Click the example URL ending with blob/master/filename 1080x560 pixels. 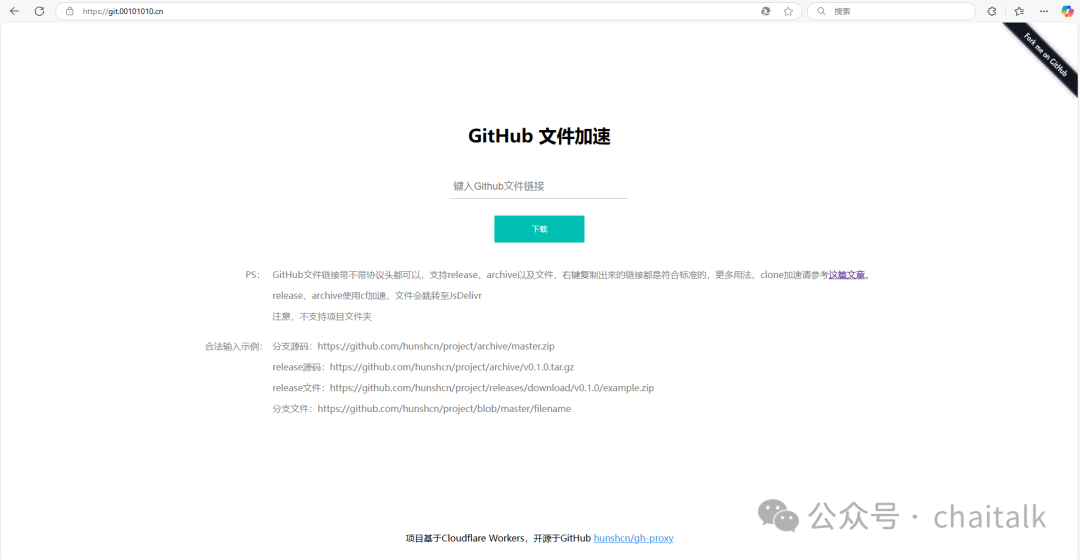[444, 408]
